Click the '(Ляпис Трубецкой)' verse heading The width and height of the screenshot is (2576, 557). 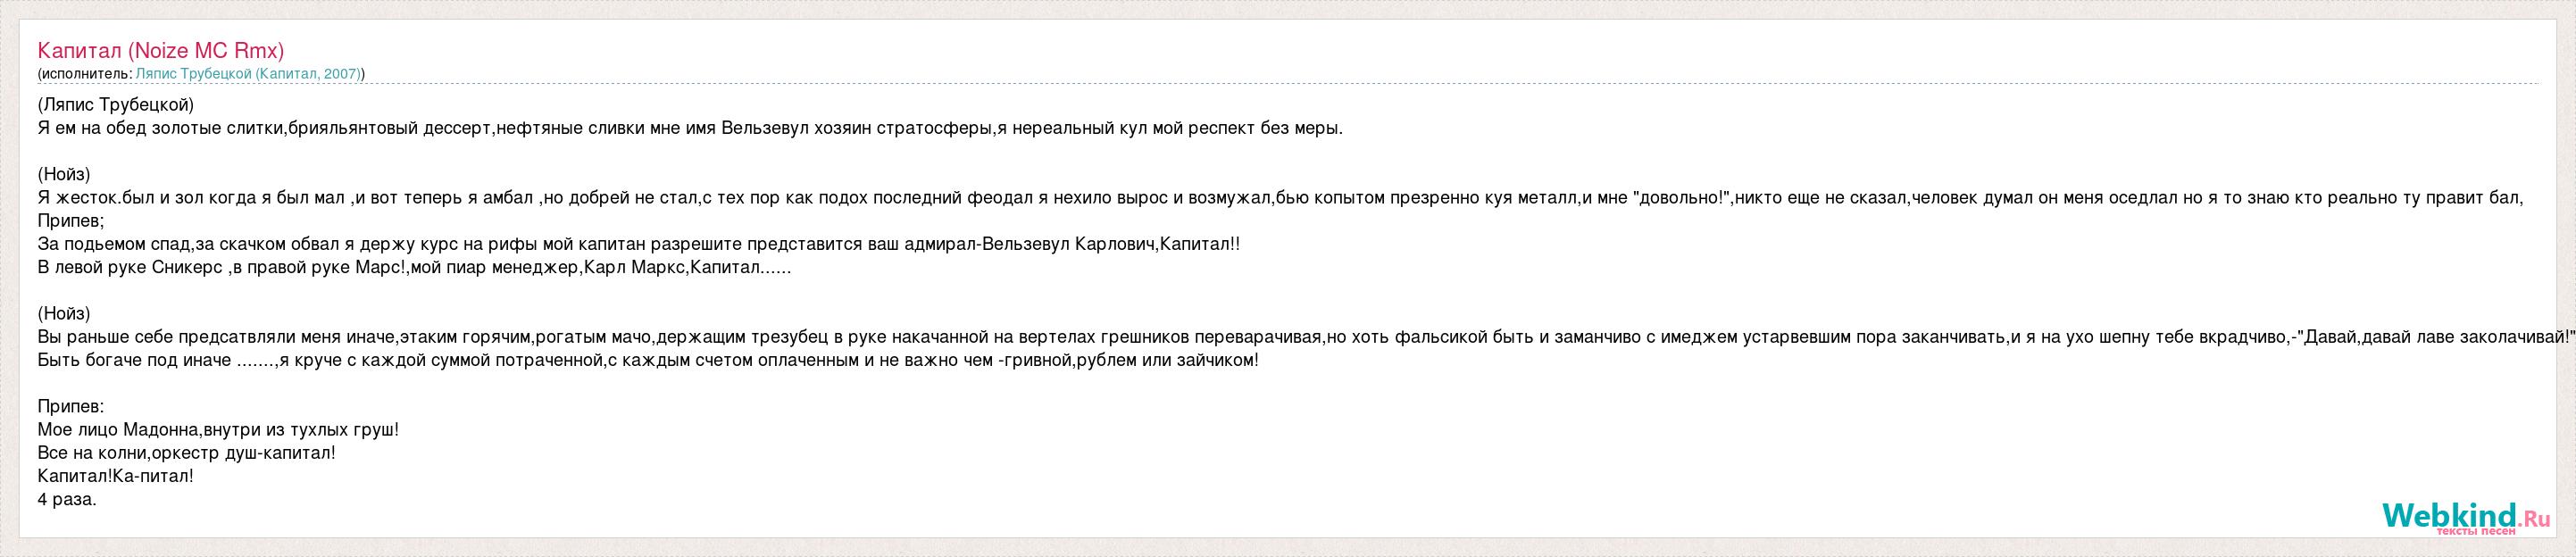click(116, 105)
